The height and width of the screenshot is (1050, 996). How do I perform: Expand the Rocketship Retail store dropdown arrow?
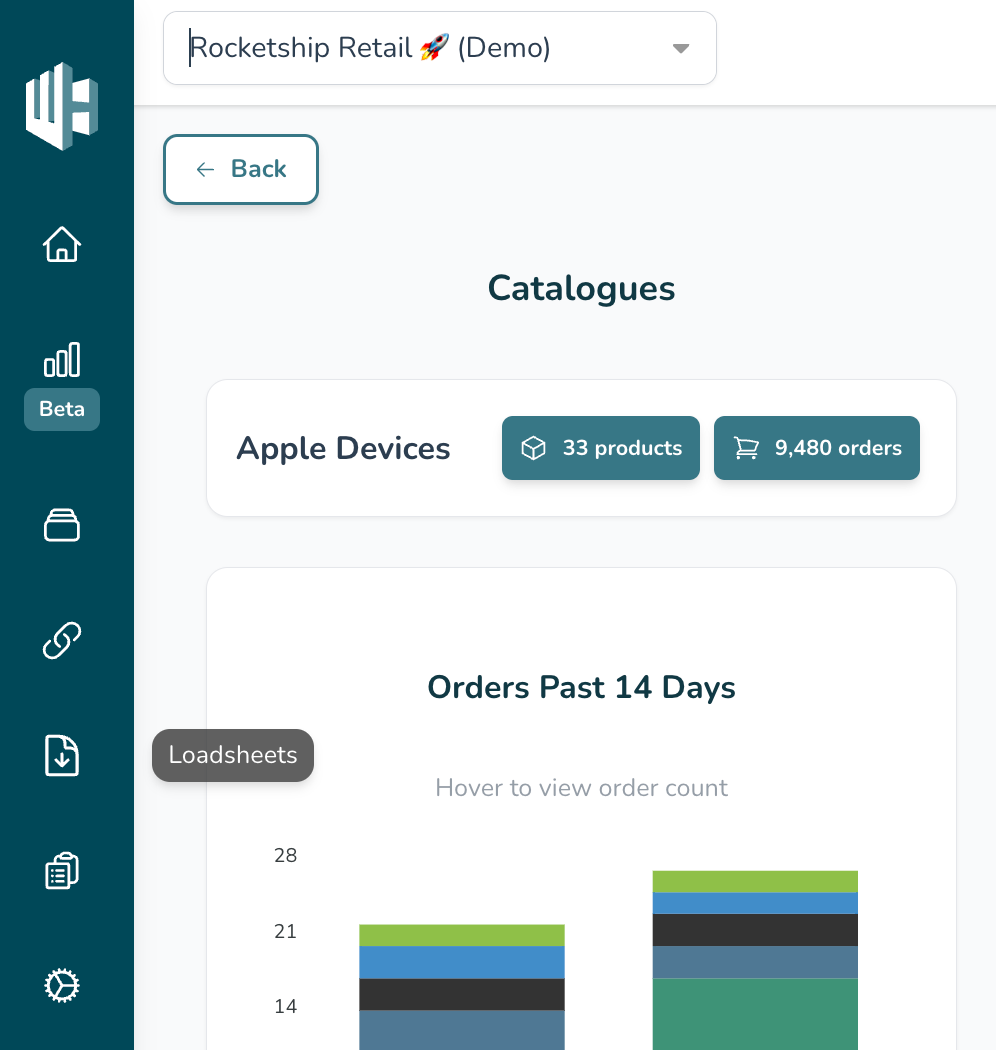click(x=681, y=48)
